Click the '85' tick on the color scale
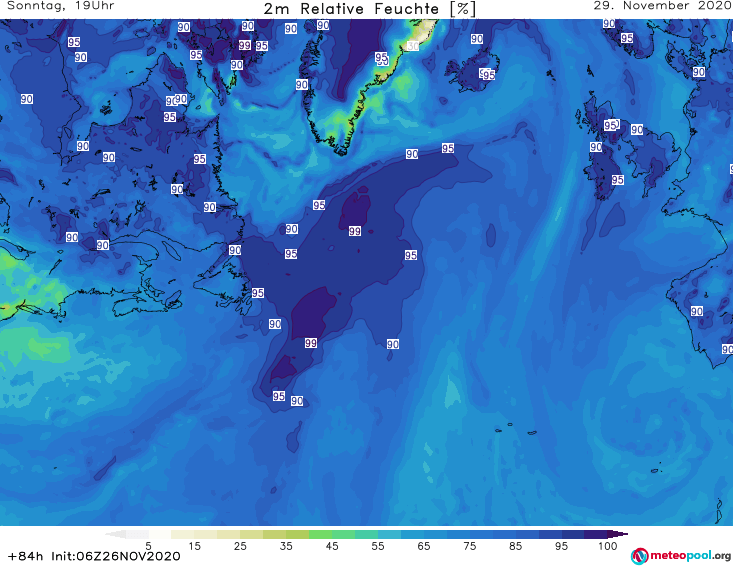The height and width of the screenshot is (566, 733). pos(516,546)
